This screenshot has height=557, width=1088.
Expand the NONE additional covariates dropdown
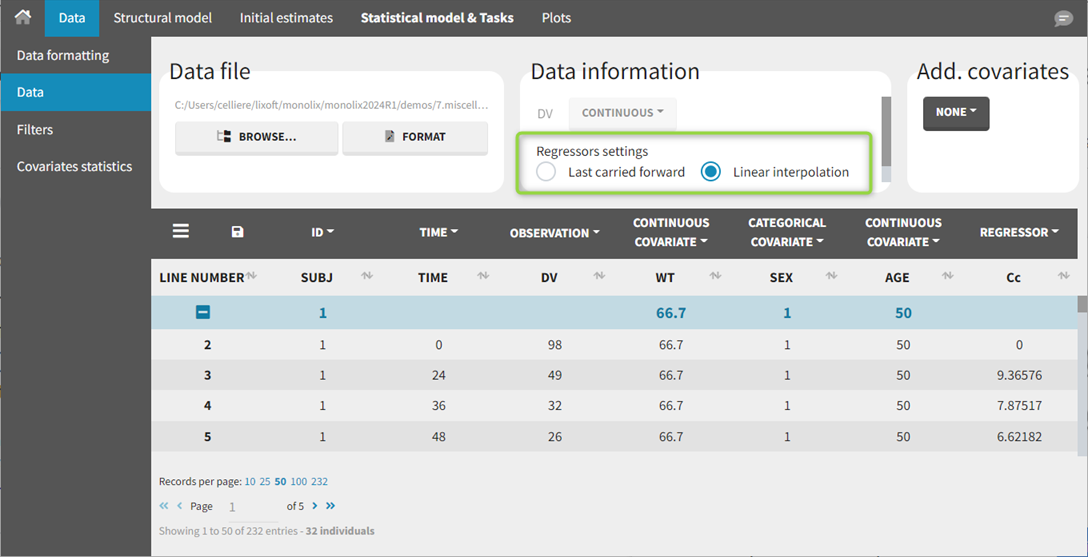pyautogui.click(x=955, y=113)
